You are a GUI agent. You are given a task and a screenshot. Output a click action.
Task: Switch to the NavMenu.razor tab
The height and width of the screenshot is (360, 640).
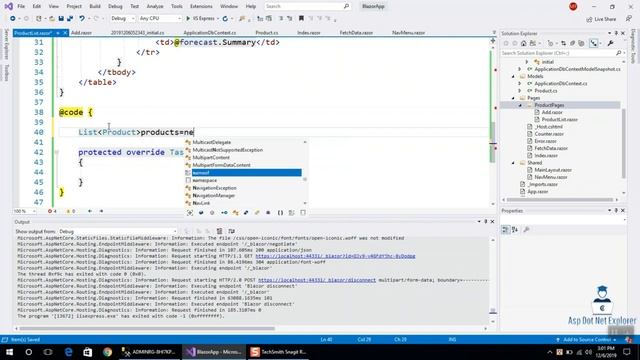(x=408, y=33)
